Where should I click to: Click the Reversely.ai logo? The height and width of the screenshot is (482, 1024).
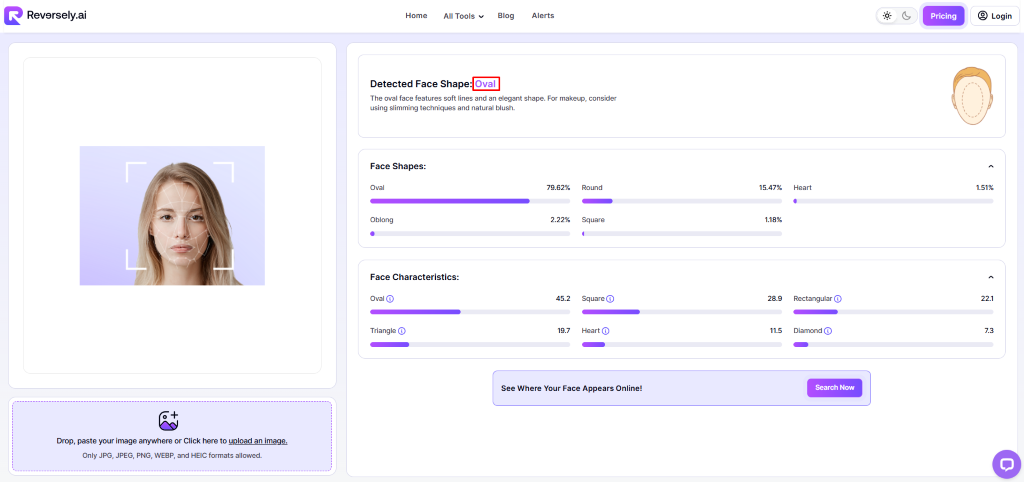tap(46, 16)
